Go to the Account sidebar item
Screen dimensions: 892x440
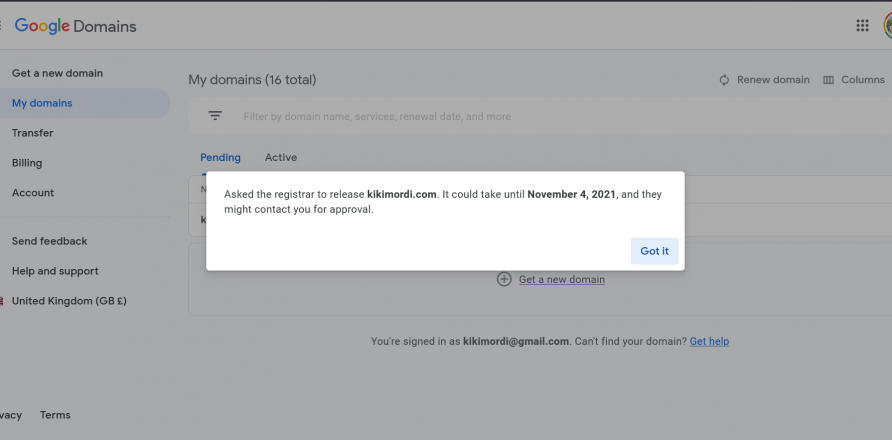coord(33,193)
